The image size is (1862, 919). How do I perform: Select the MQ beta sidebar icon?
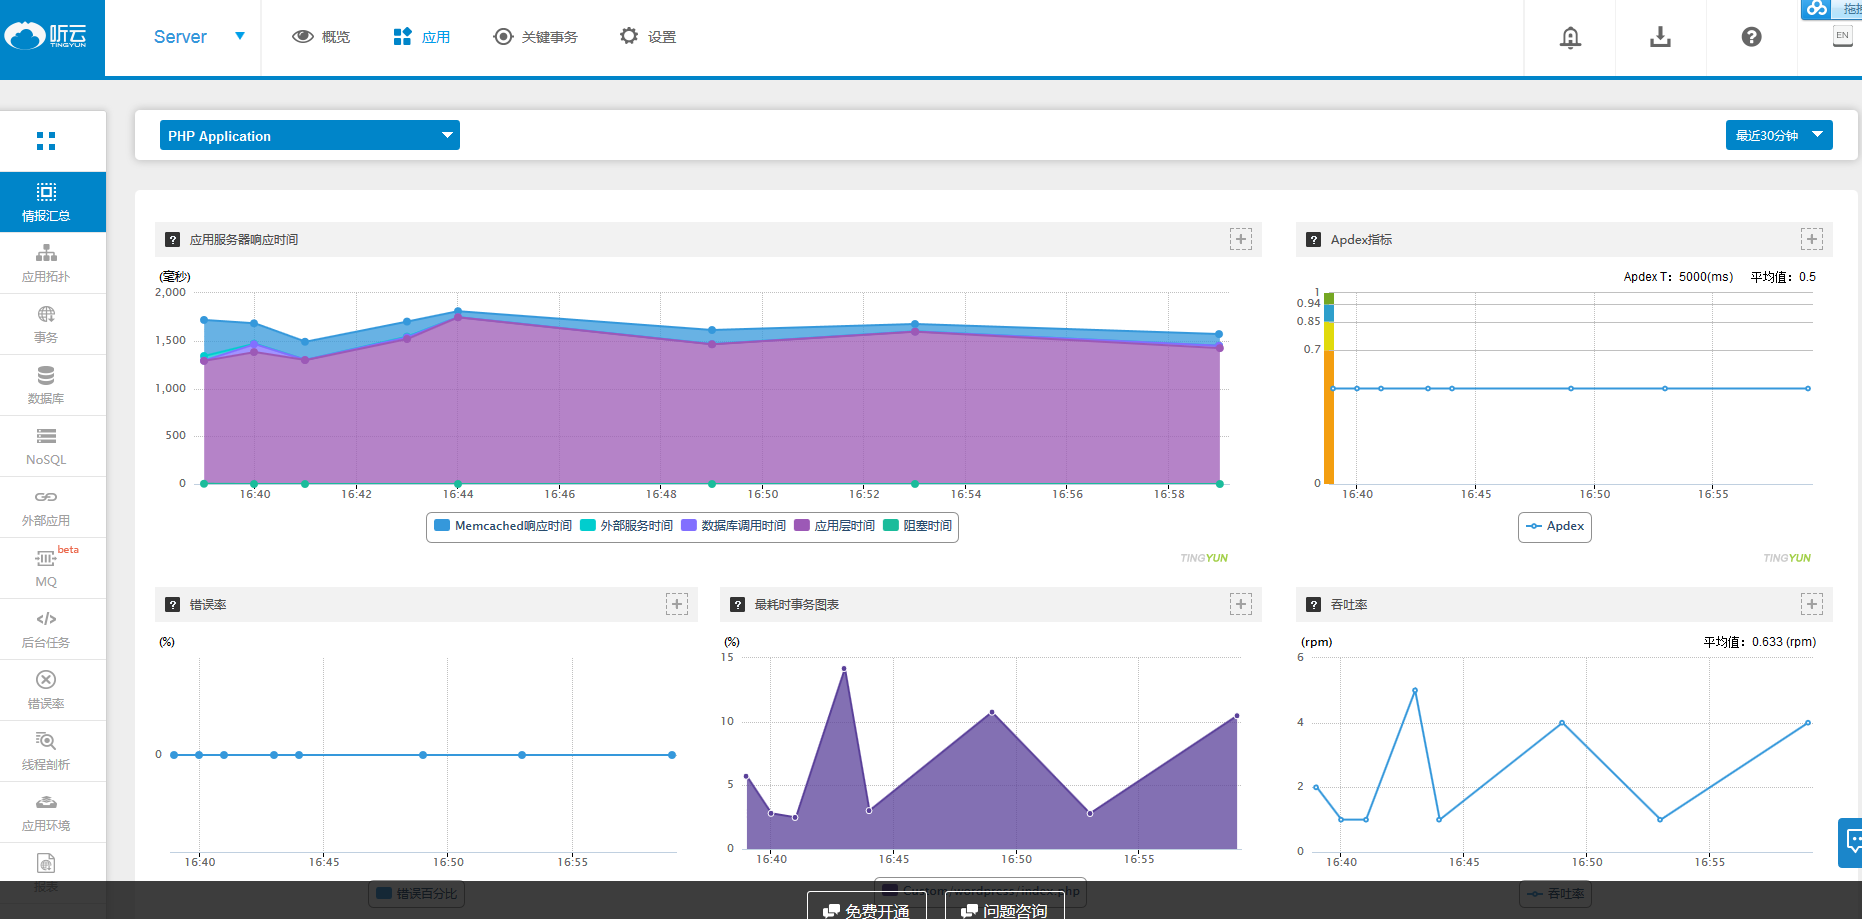(x=45, y=568)
